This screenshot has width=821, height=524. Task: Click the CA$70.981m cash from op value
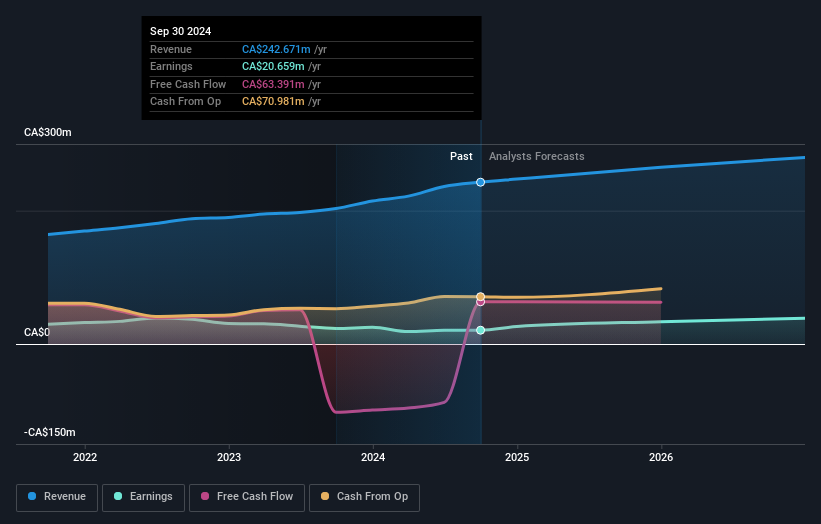273,102
